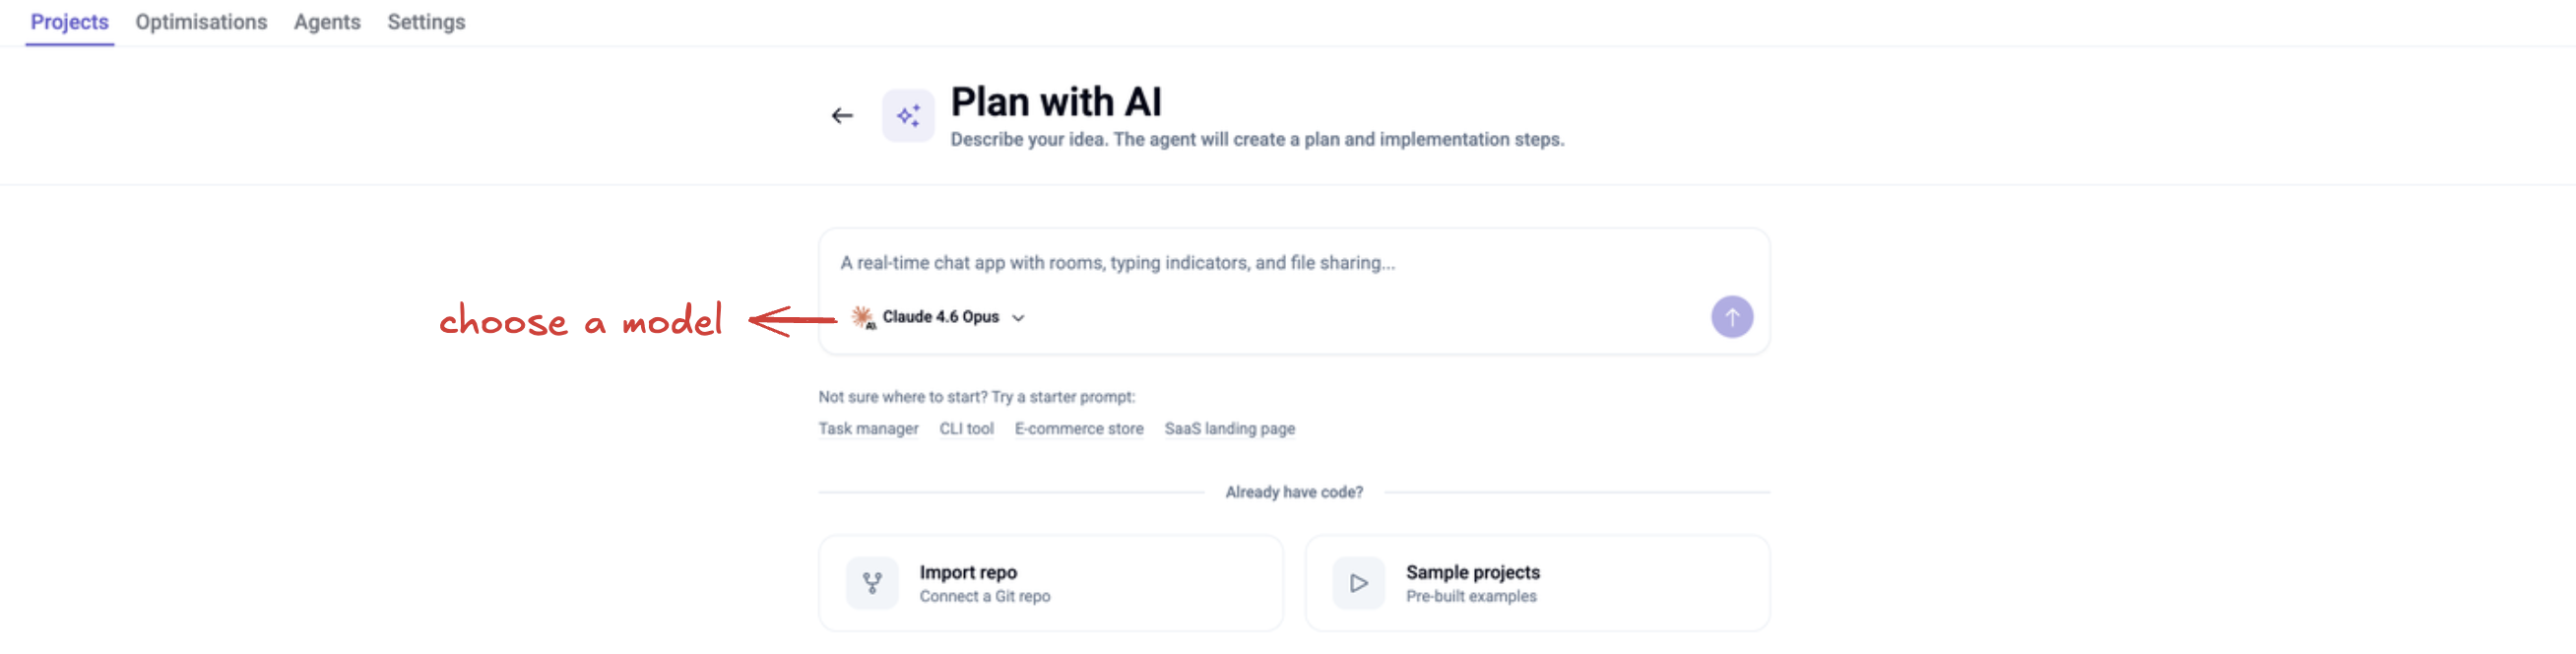The width and height of the screenshot is (2576, 654).
Task: Open the Import repo card
Action: (x=1051, y=582)
